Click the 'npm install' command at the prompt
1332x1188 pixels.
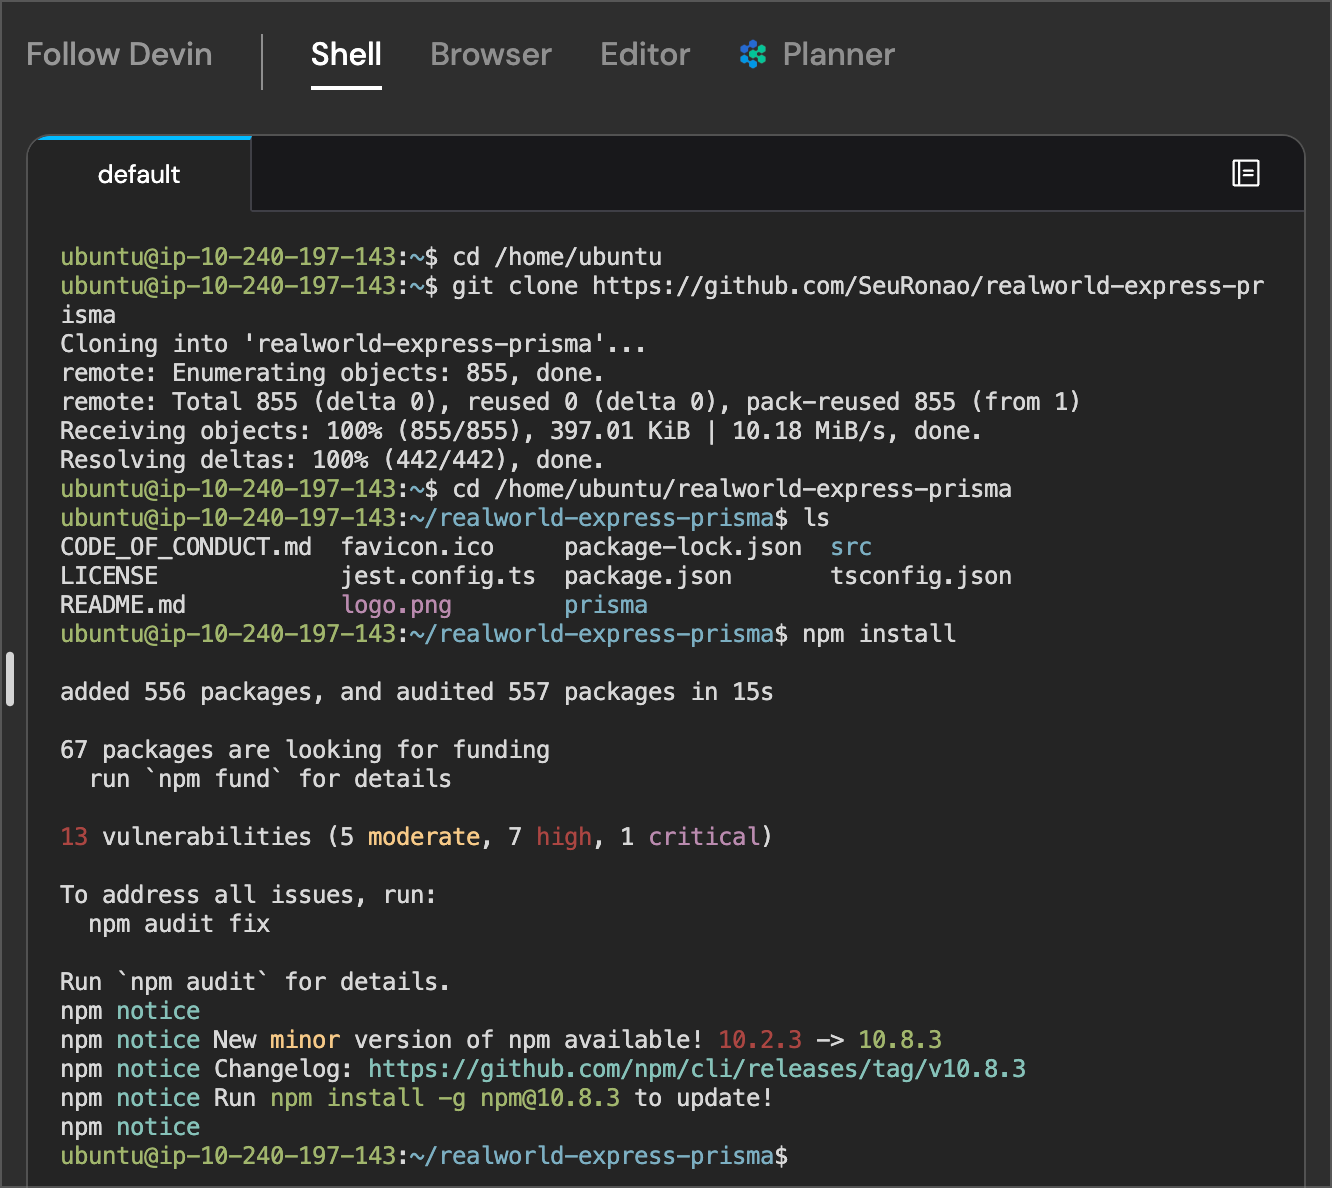(x=879, y=634)
